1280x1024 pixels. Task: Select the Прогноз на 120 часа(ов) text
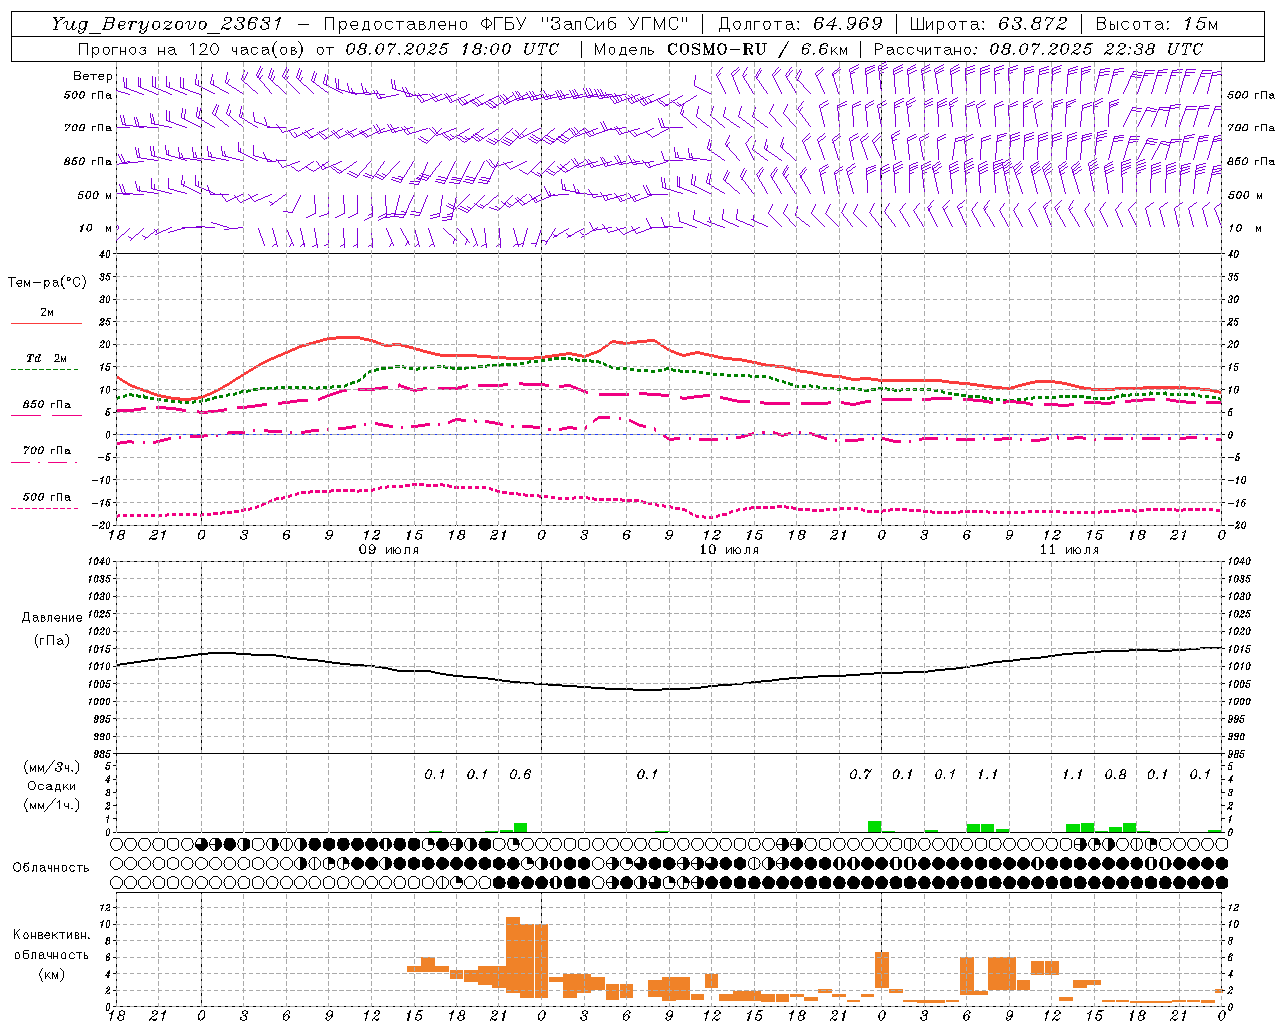tap(192, 49)
